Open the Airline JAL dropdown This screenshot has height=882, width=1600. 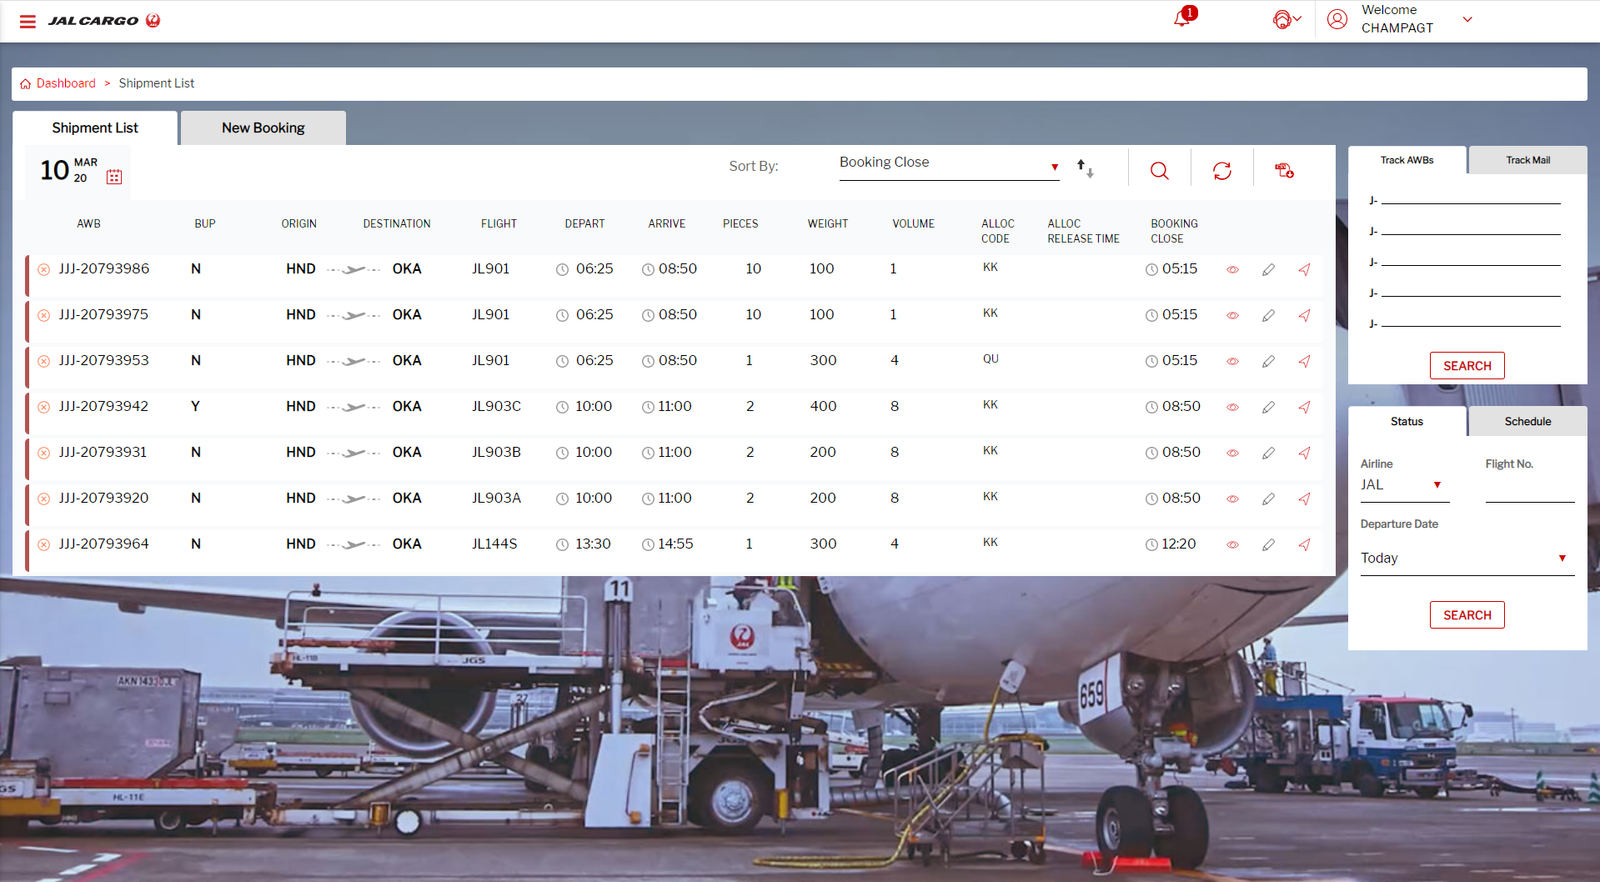(x=1403, y=485)
